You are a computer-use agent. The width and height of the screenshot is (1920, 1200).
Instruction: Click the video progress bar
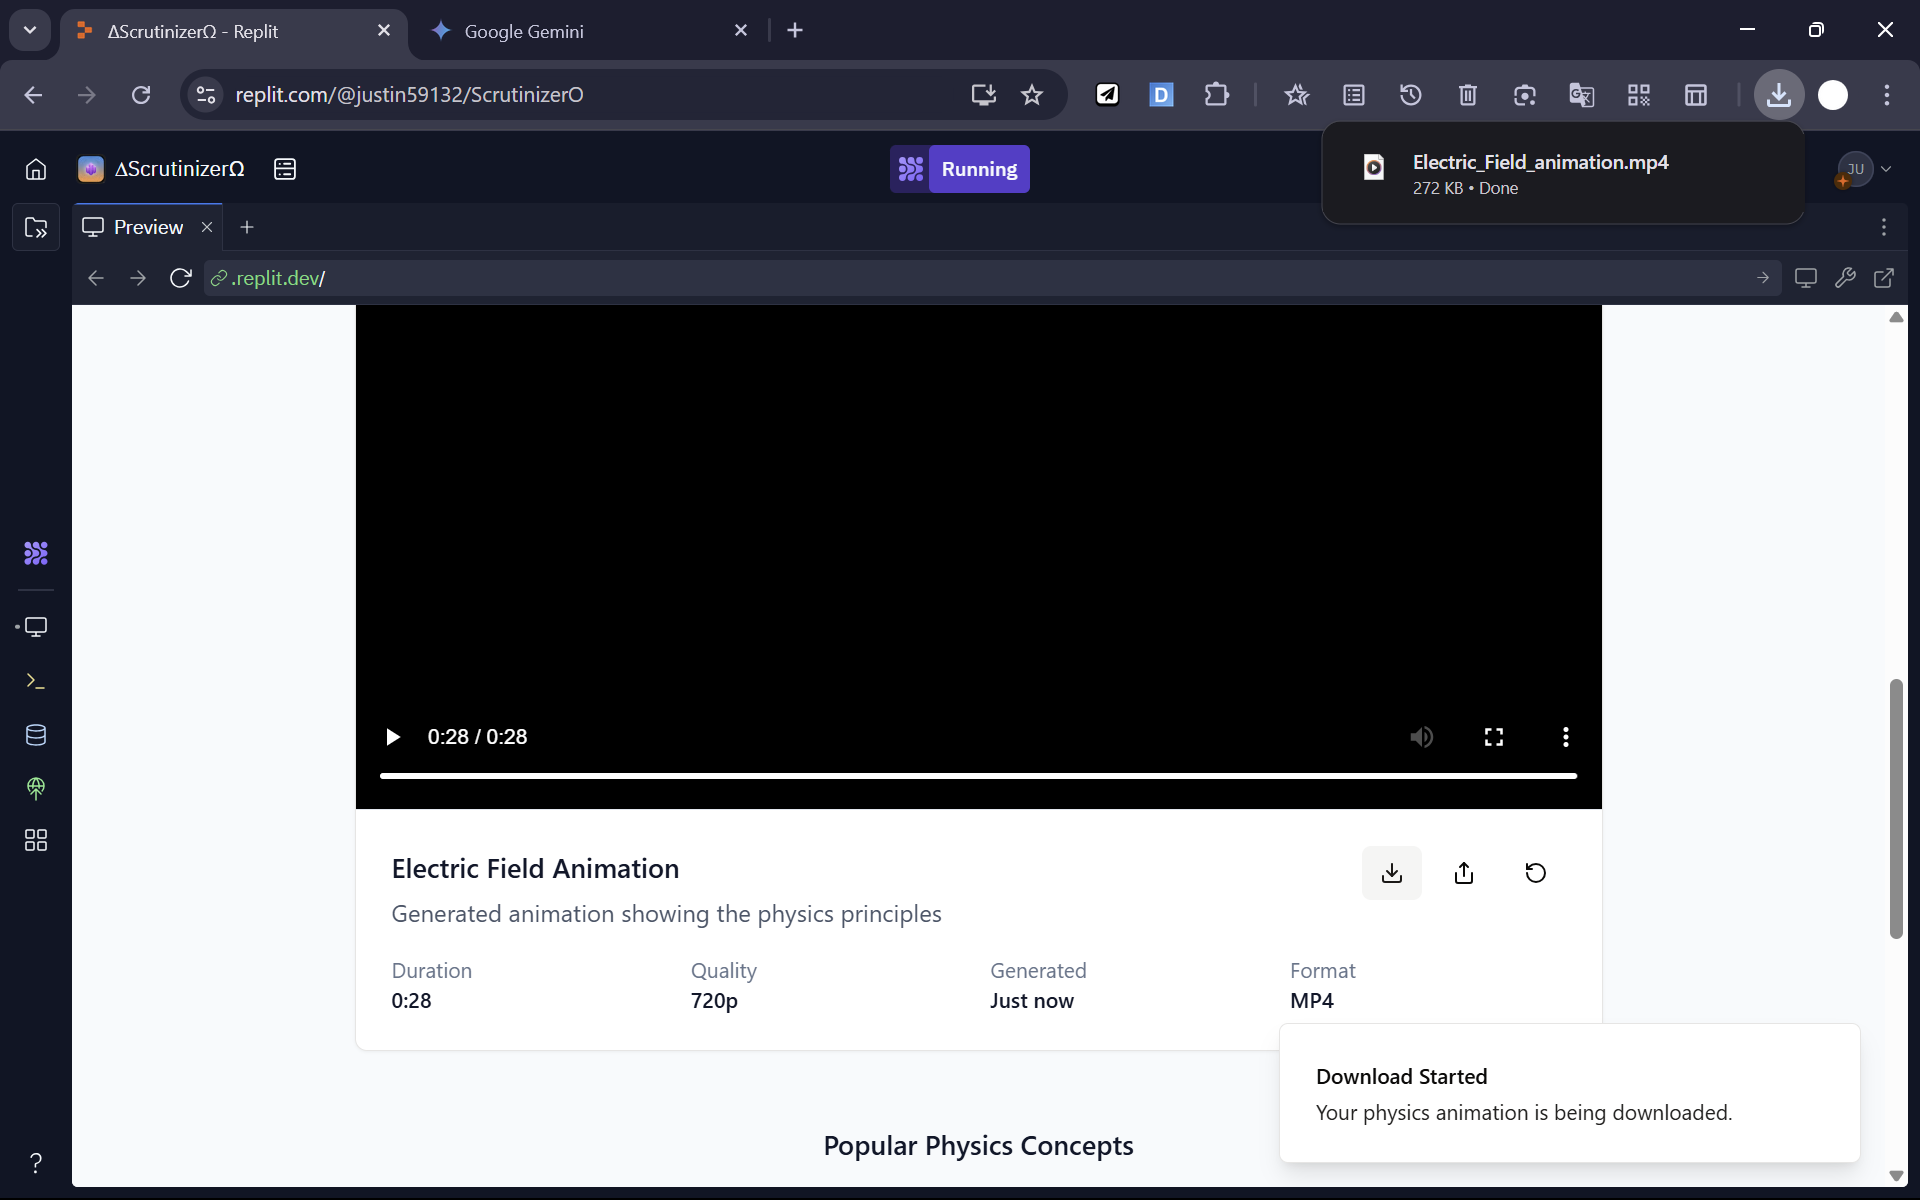click(978, 775)
